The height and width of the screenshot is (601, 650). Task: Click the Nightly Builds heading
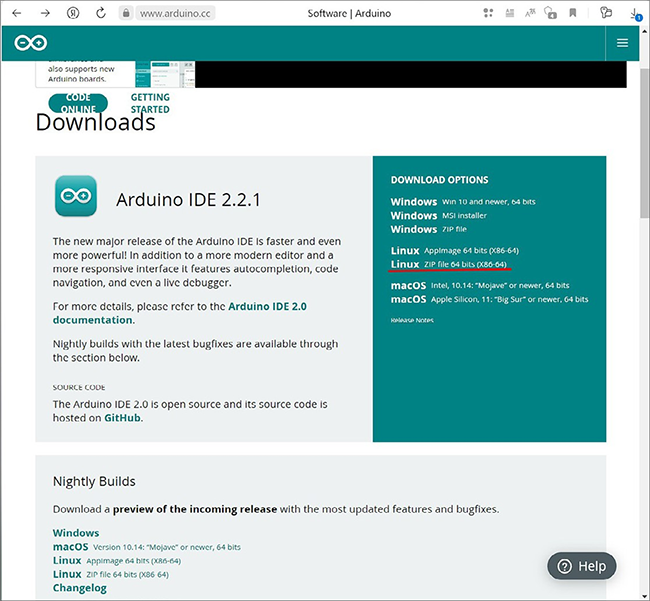pos(94,481)
